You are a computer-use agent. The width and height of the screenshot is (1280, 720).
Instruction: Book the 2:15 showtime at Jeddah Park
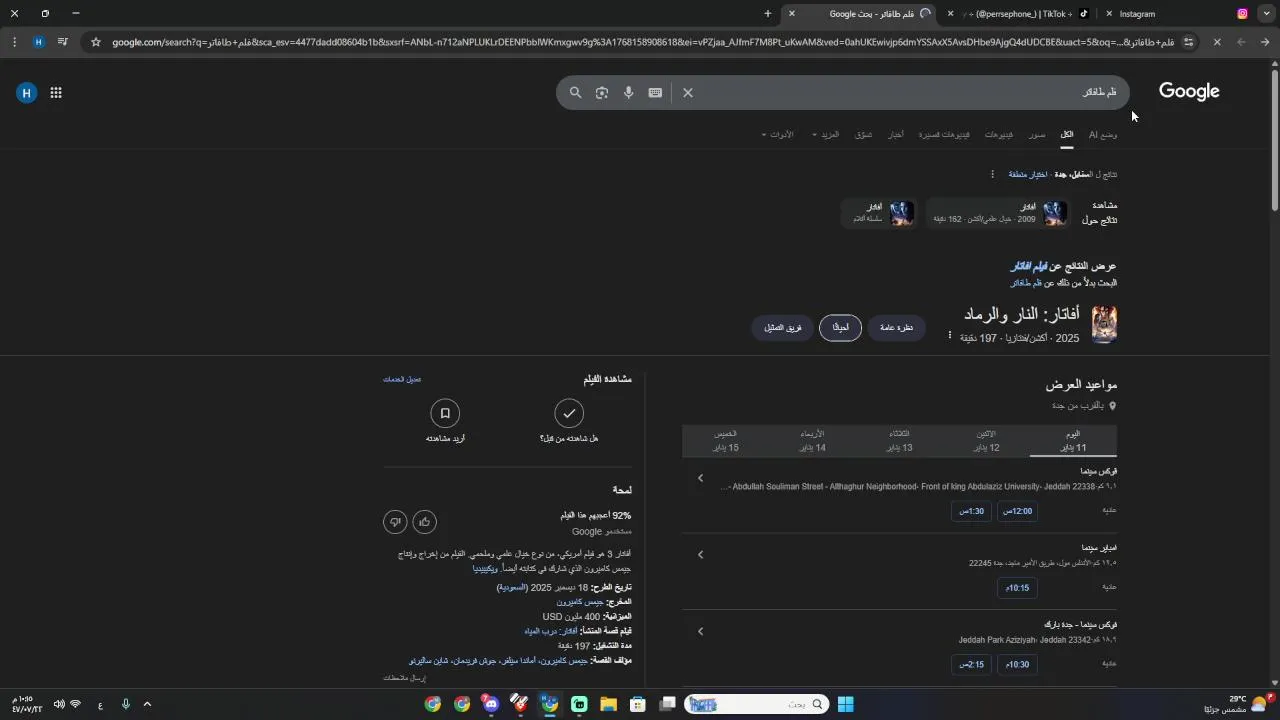[971, 664]
